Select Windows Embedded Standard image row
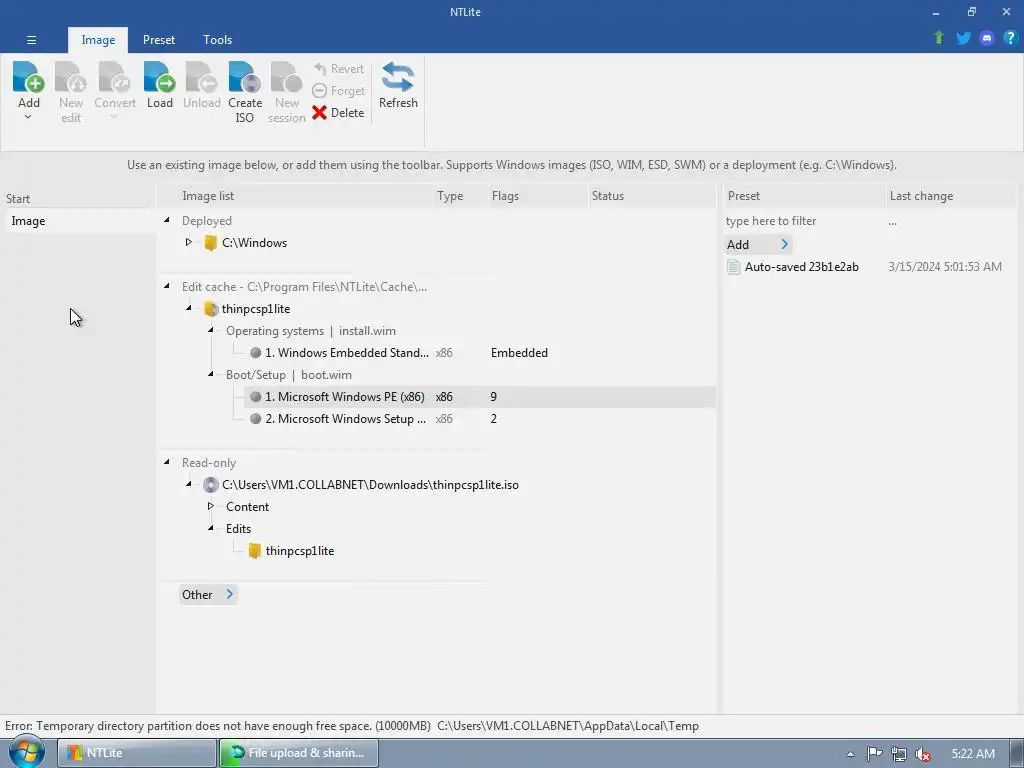Screen dimensions: 1024x768 pyautogui.click(x=346, y=353)
